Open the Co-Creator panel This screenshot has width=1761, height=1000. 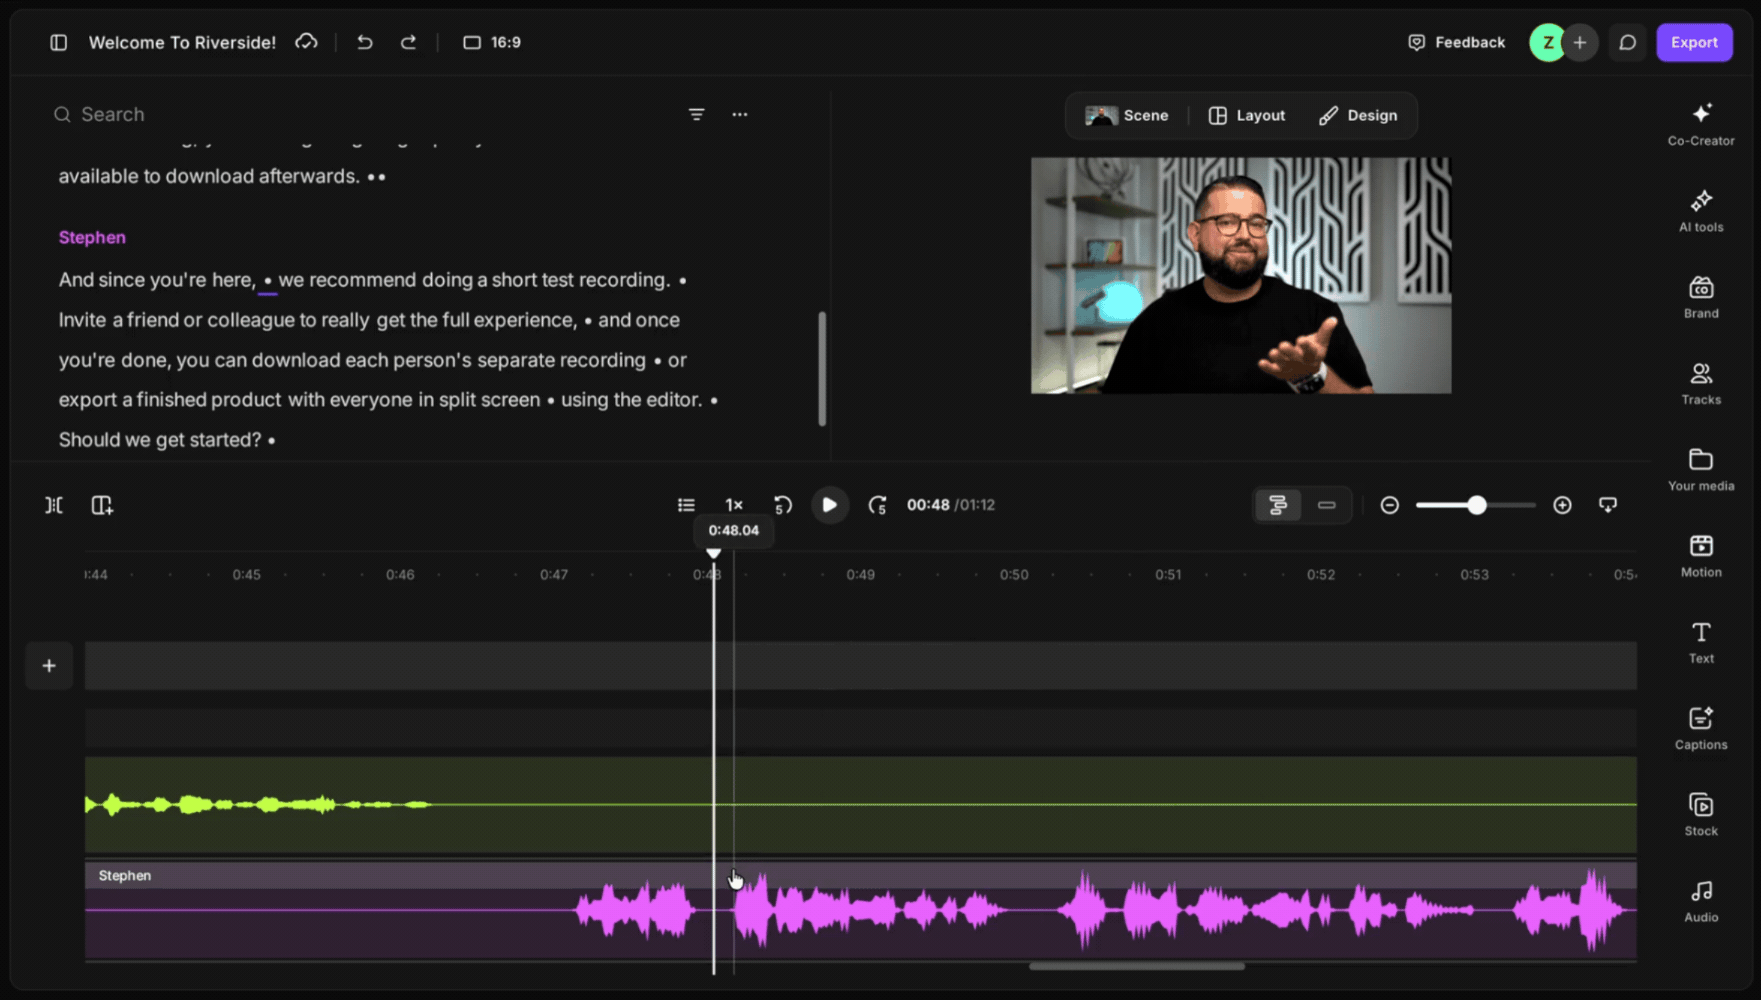1701,124
